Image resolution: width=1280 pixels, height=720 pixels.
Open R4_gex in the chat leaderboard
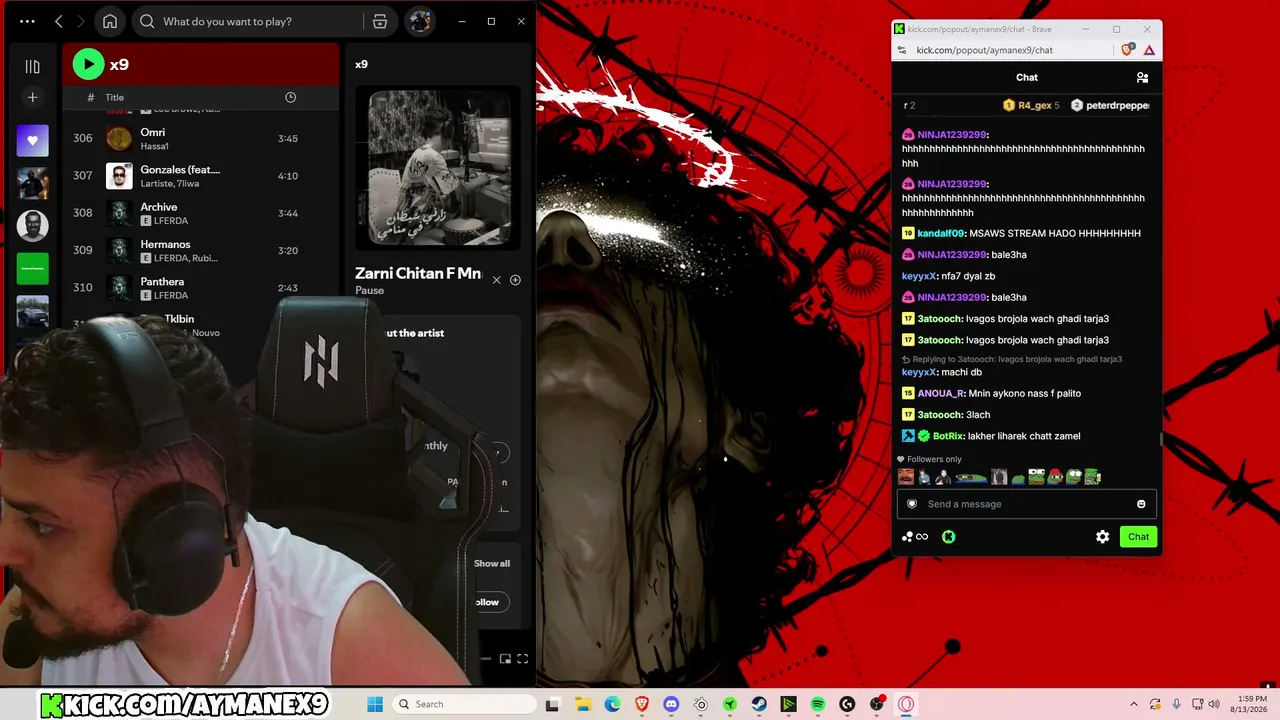click(x=1031, y=105)
